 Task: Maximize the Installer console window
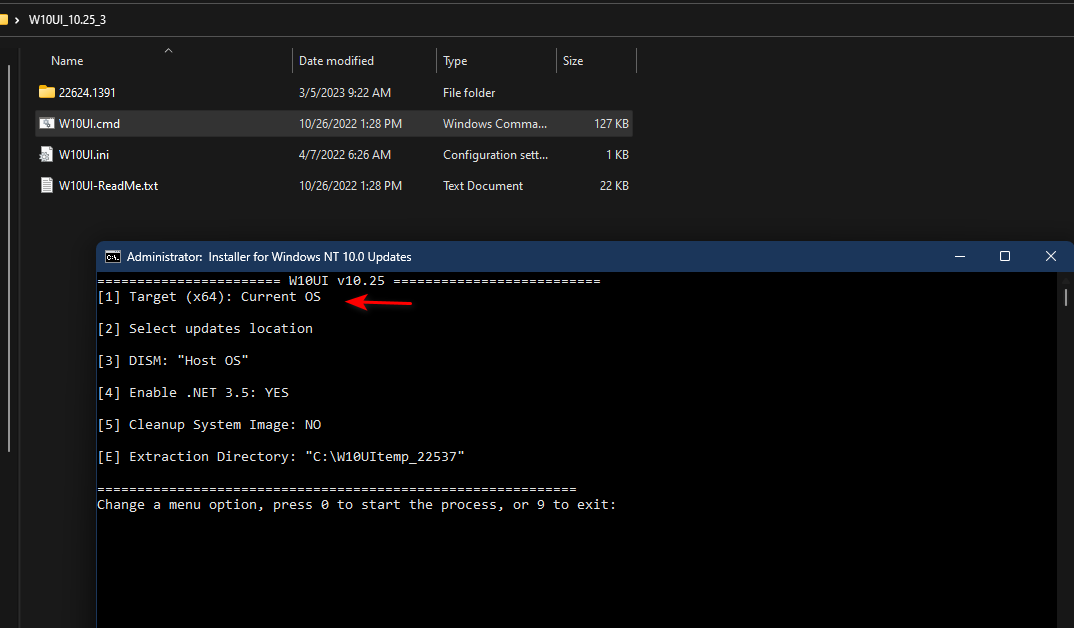pos(1005,256)
